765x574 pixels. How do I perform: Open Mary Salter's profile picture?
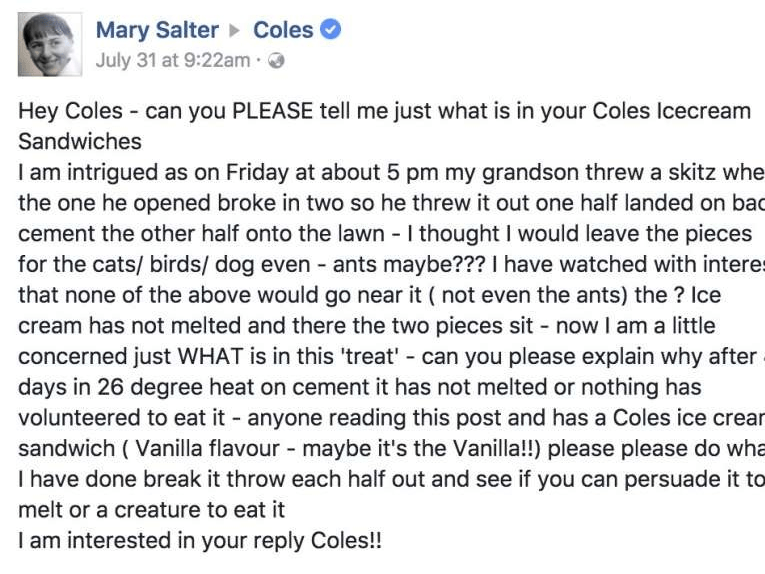coord(50,44)
